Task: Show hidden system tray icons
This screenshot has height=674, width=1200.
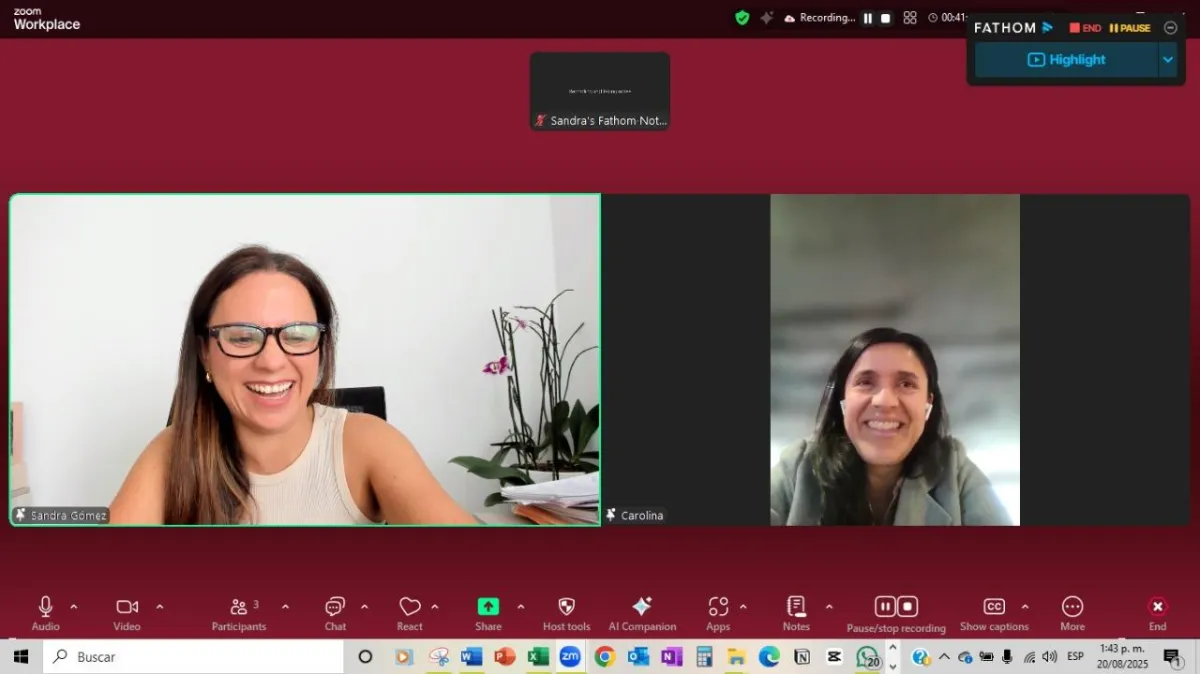Action: click(x=944, y=657)
